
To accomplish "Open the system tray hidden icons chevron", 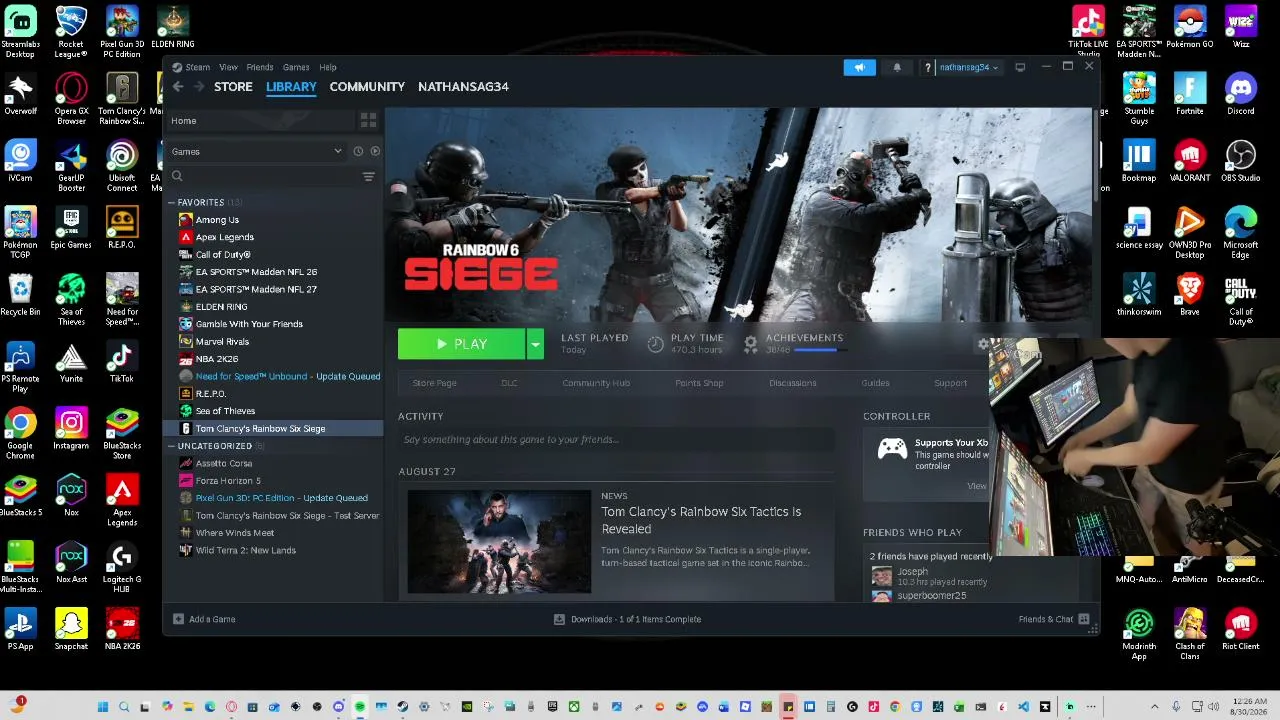I will [1154, 707].
